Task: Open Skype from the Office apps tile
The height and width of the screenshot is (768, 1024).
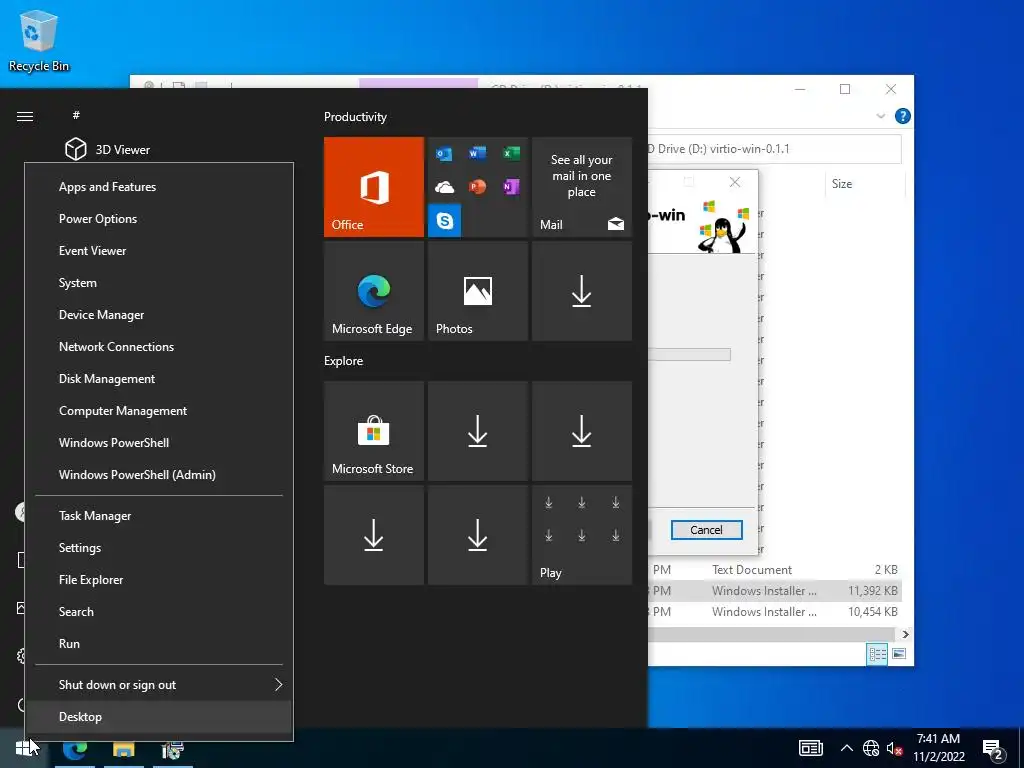Action: coord(445,221)
